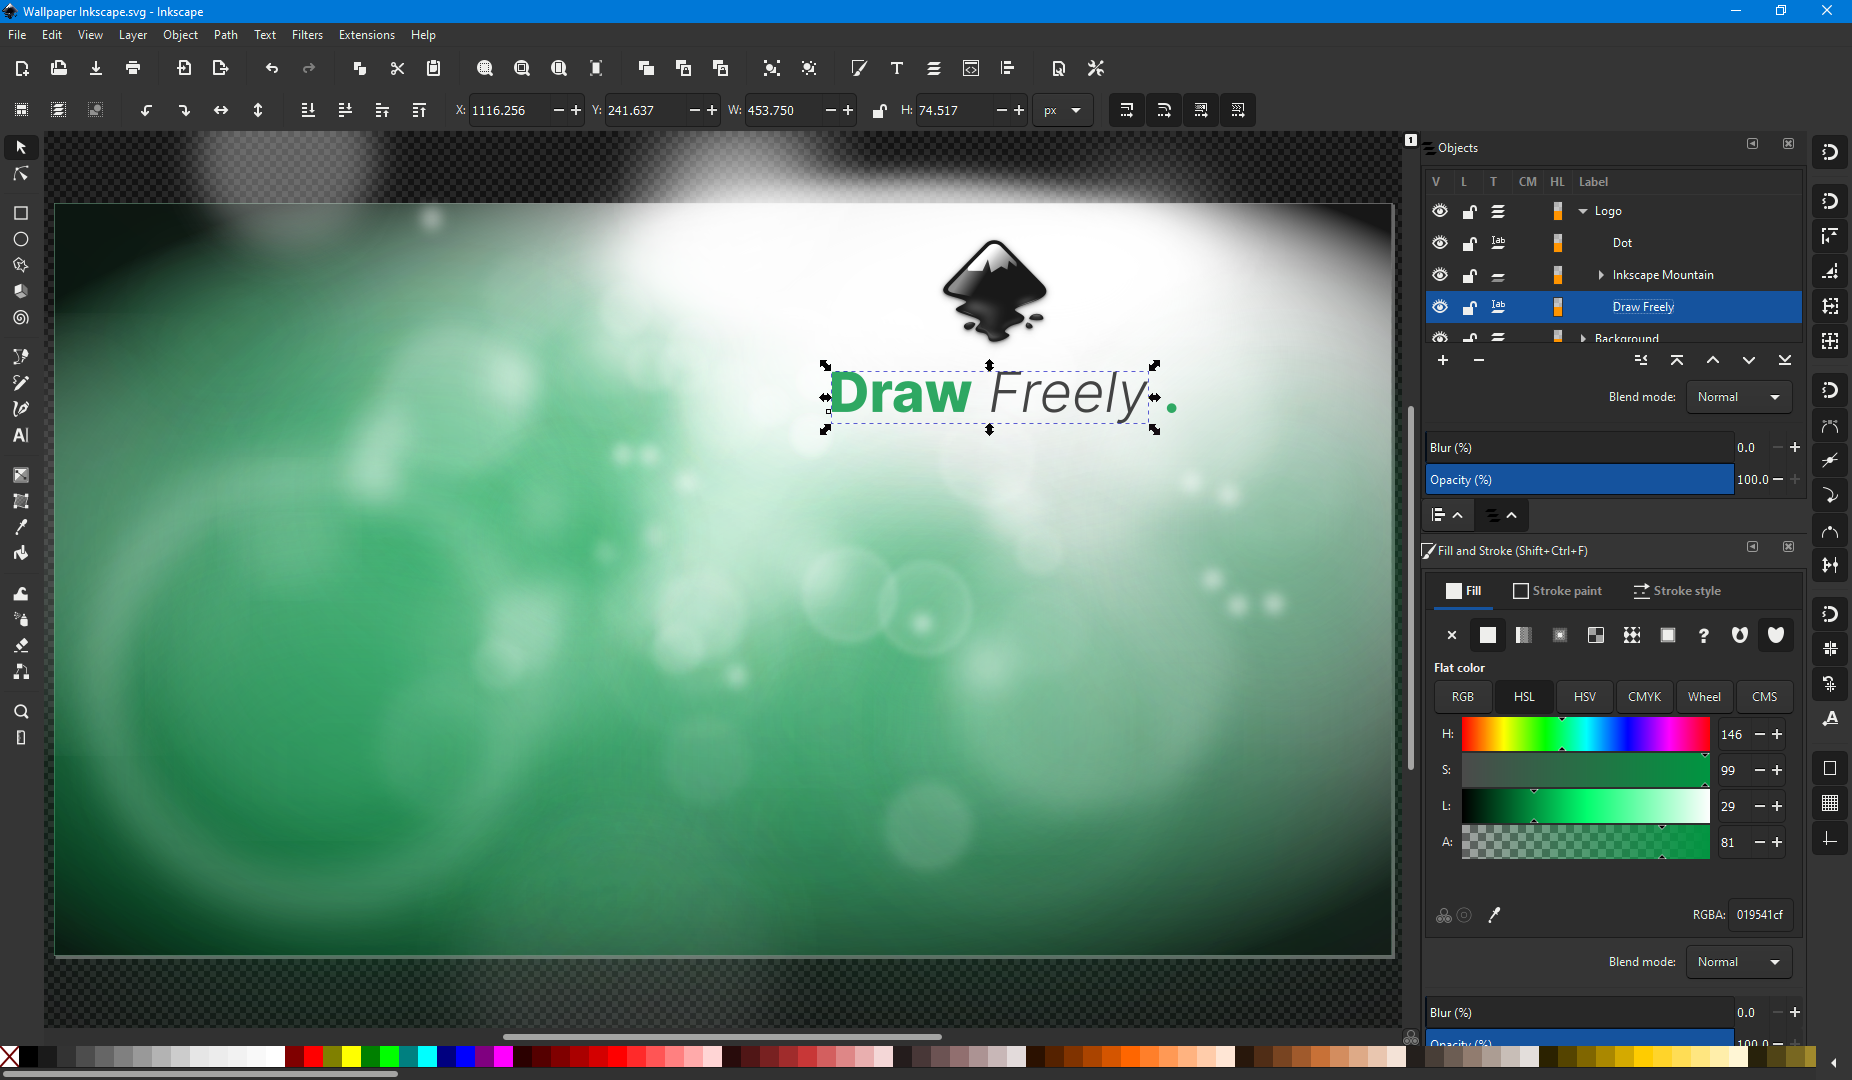Select the Text tool in toolbox
The width and height of the screenshot is (1852, 1080).
(x=20, y=435)
